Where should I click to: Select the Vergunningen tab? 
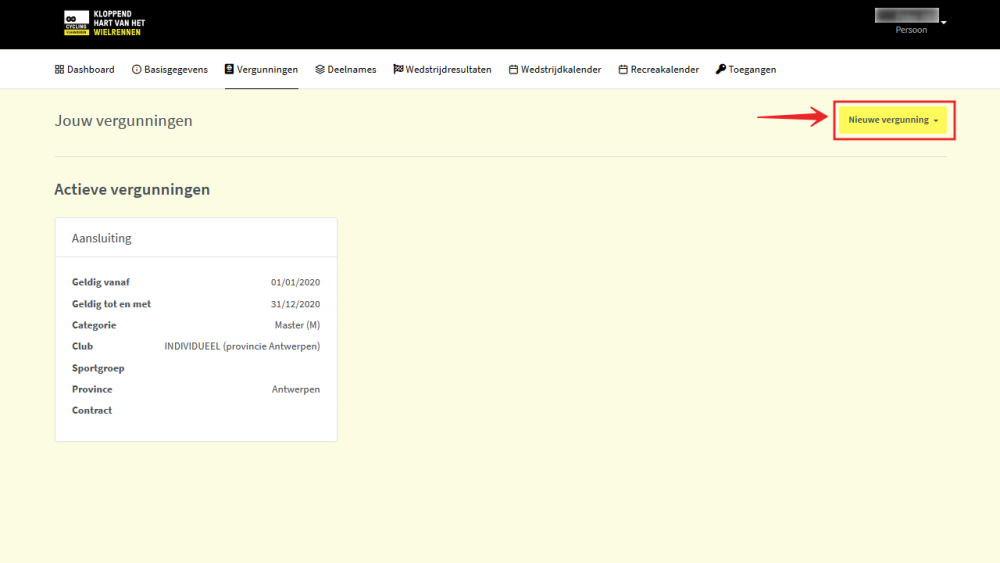point(261,69)
